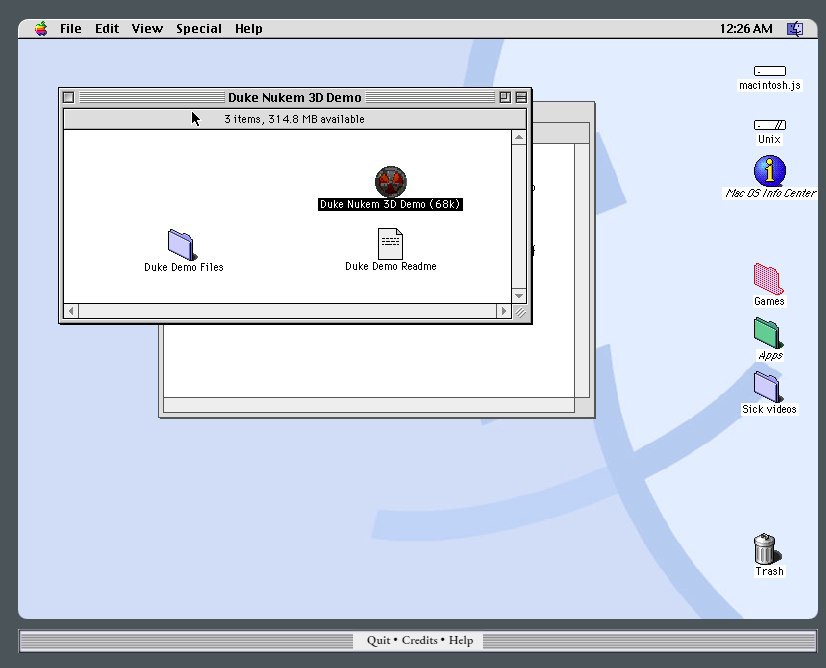Collapse Duke Nukem 3D Demo window with windowshade box

pos(521,97)
